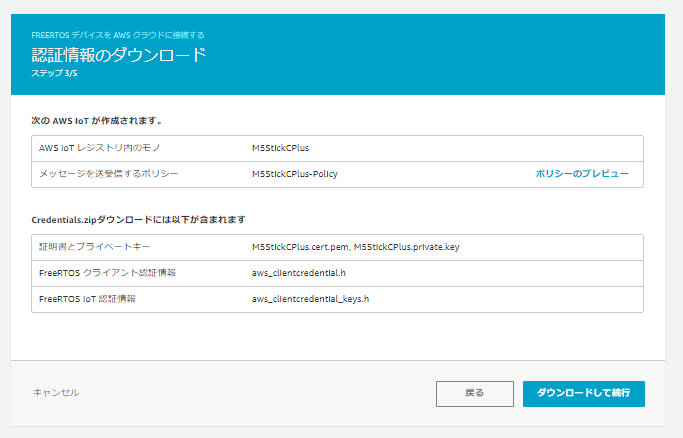
Task: Click the メッセージを送受信するポリシー label
Action: point(109,174)
